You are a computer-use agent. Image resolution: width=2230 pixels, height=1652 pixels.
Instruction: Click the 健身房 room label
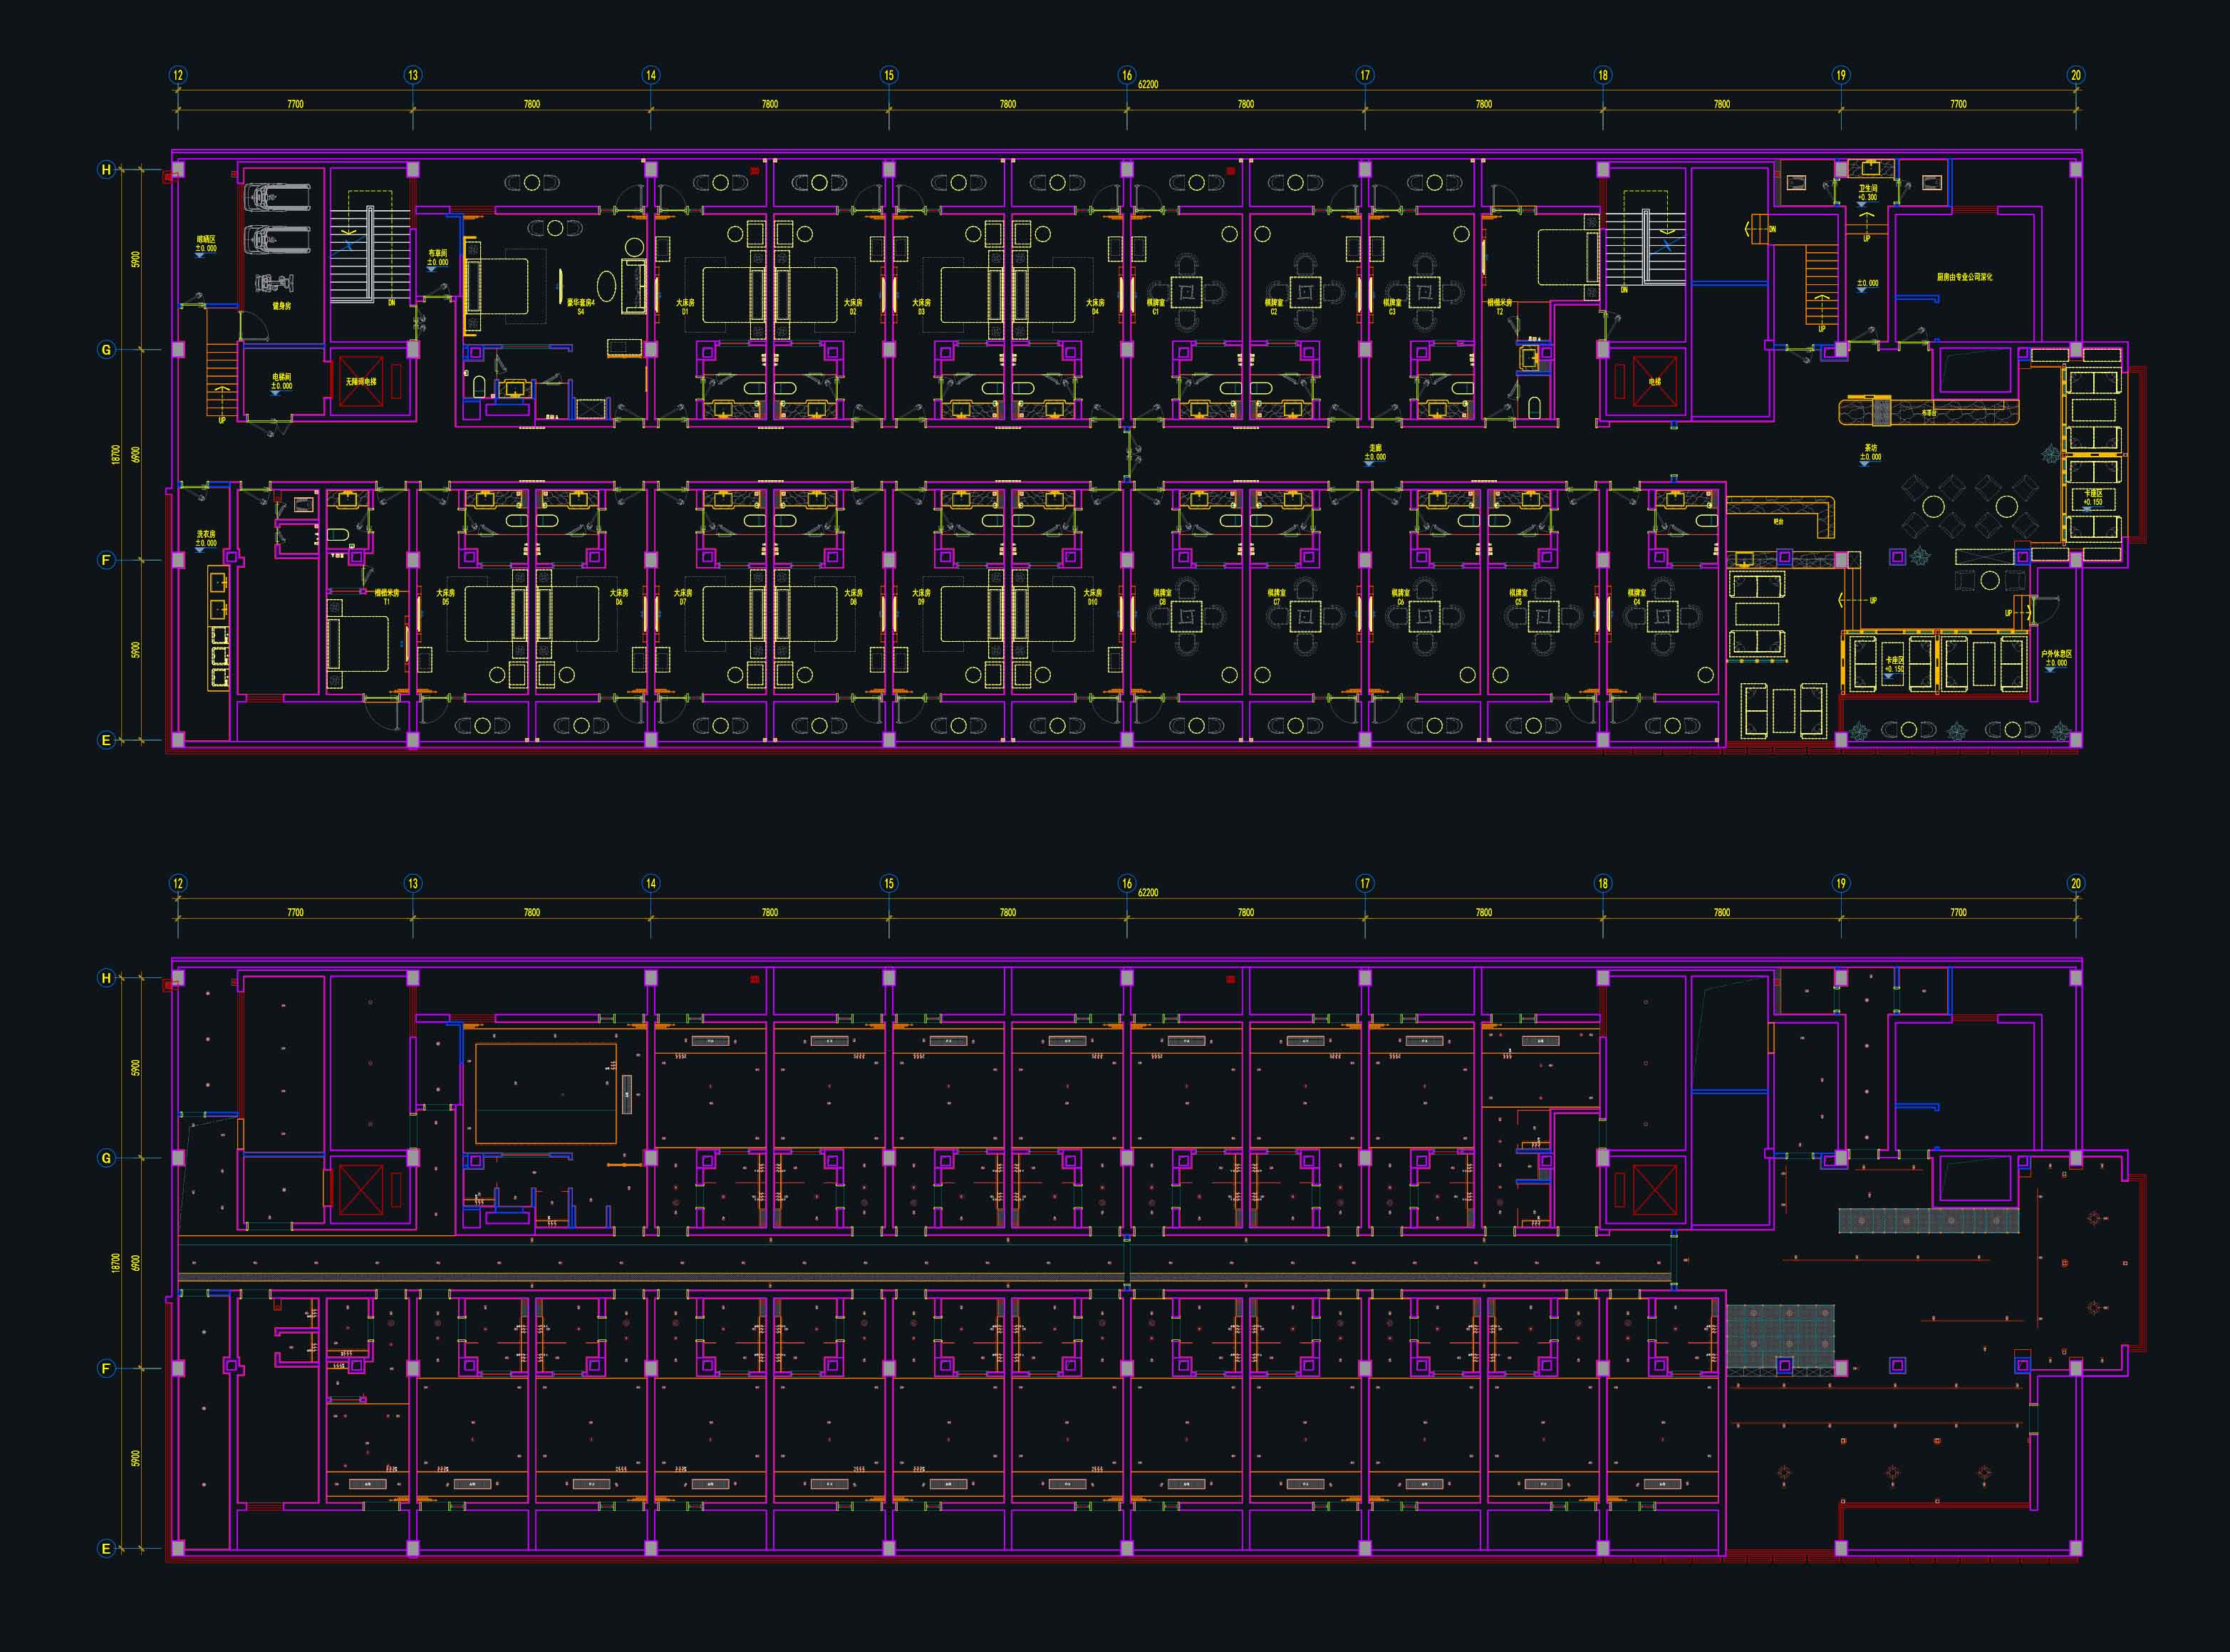(x=282, y=306)
